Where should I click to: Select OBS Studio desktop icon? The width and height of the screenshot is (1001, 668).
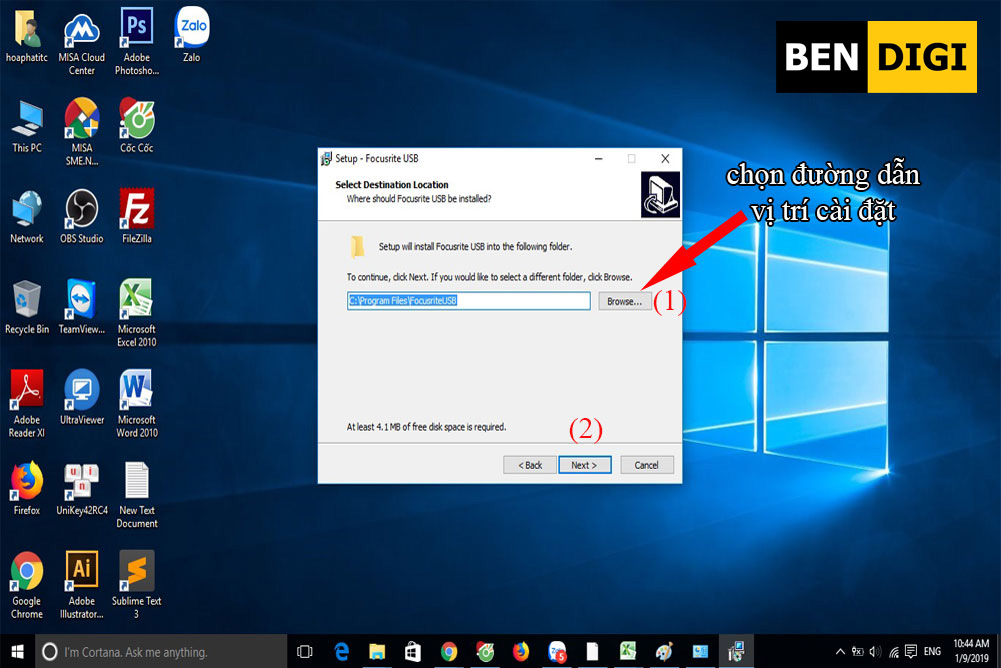(82, 217)
